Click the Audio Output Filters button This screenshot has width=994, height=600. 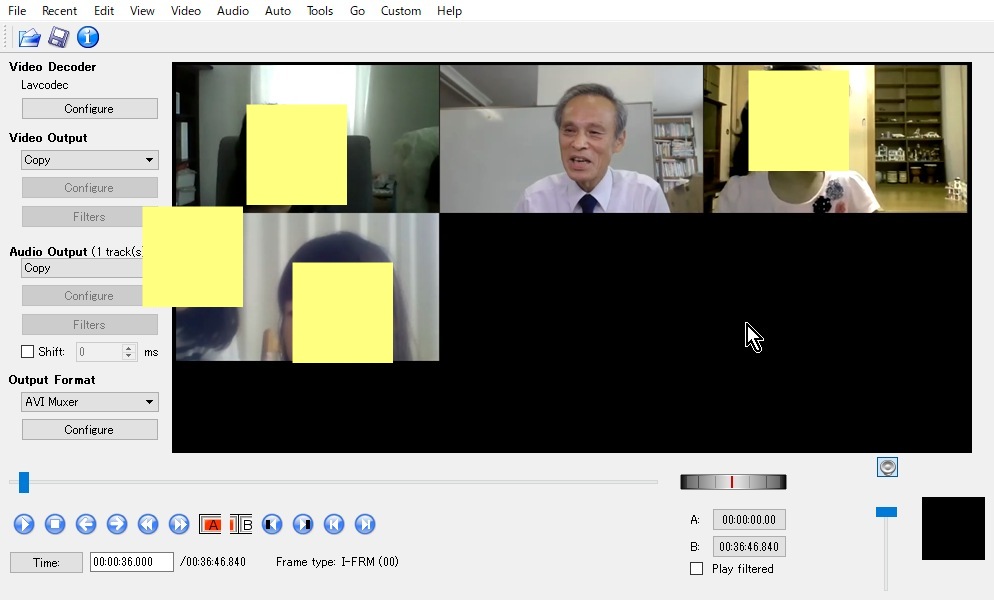click(89, 324)
